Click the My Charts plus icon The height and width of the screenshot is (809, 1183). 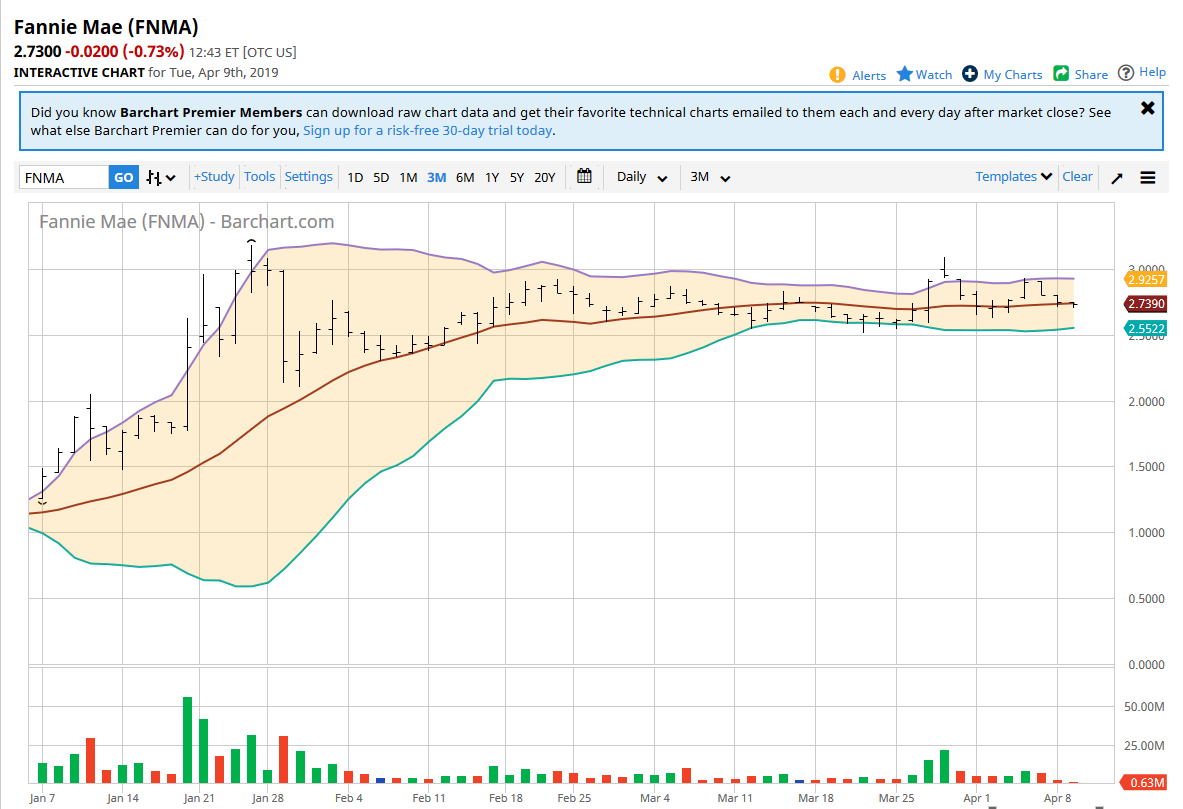[x=970, y=74]
